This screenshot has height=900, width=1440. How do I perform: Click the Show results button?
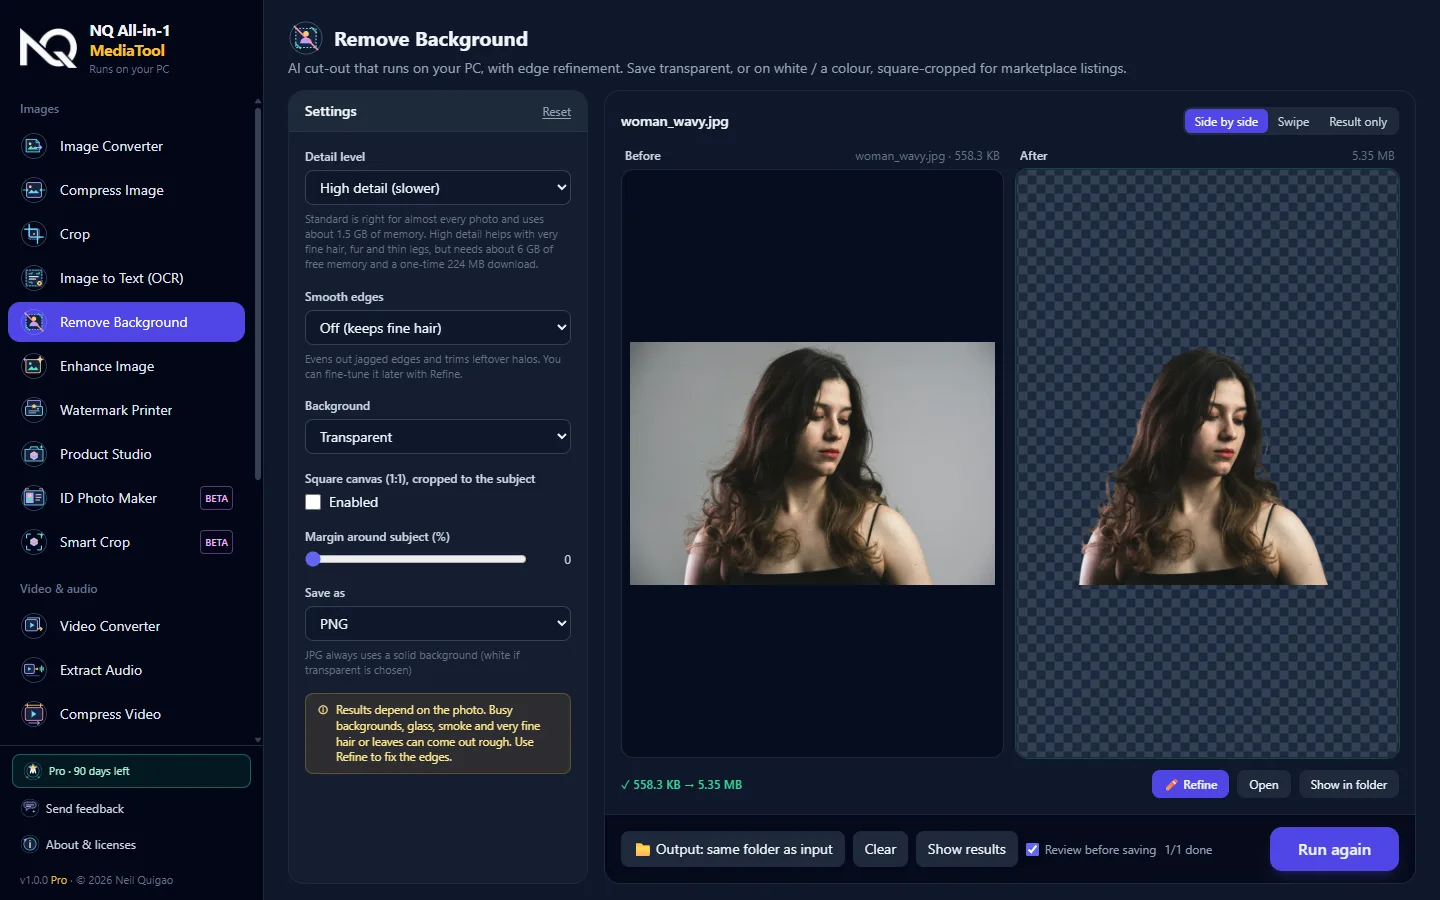click(967, 849)
